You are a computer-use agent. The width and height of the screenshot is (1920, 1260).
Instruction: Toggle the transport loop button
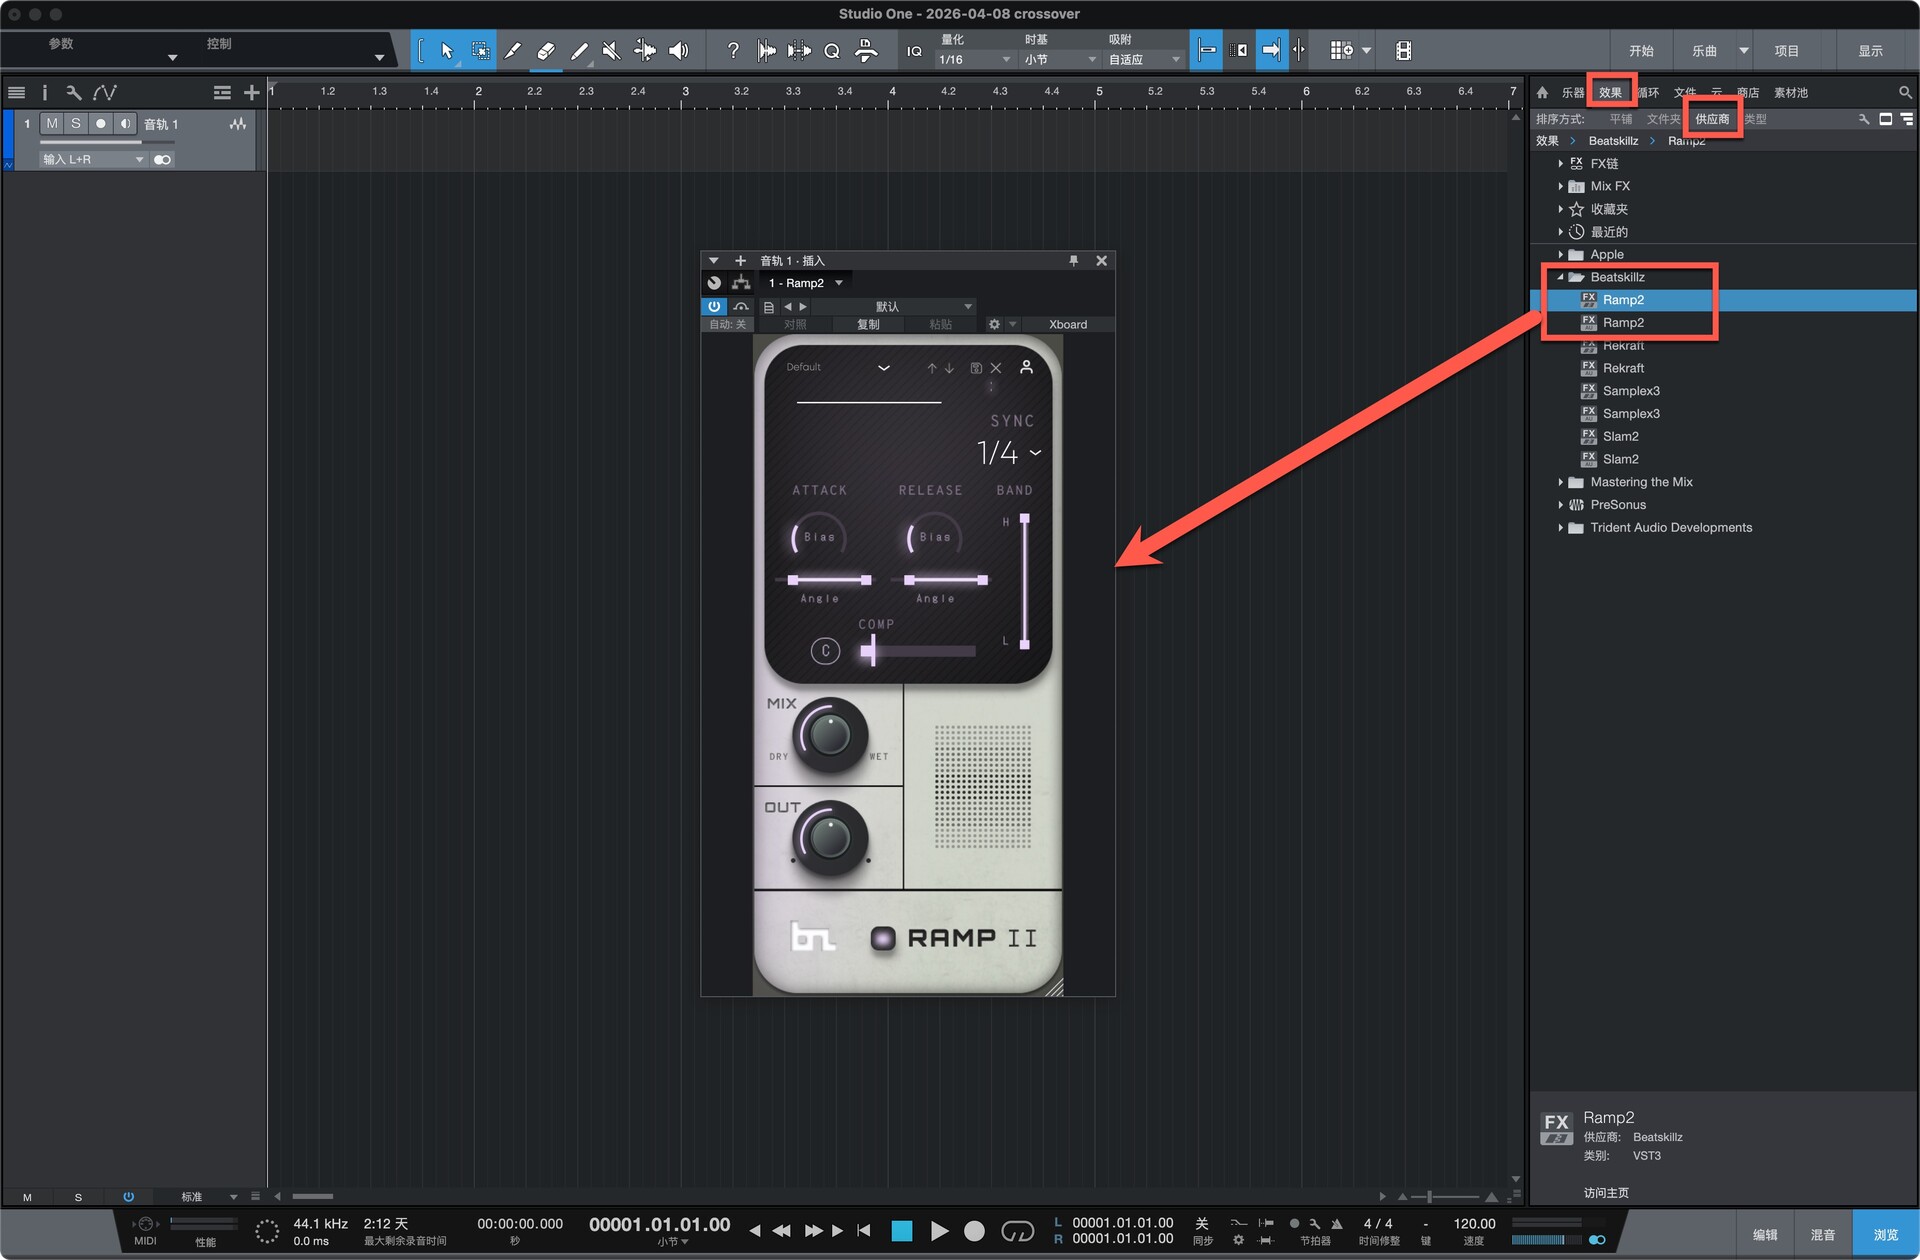1018,1231
